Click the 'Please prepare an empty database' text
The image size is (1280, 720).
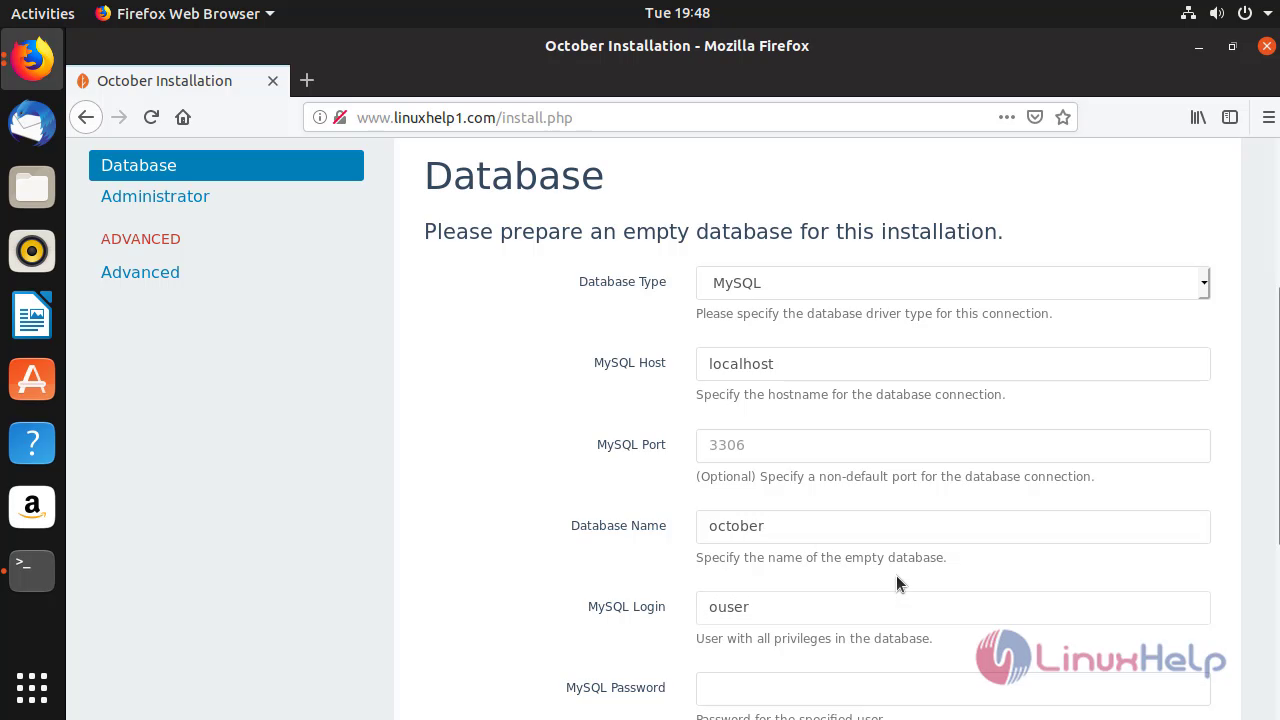tap(713, 232)
